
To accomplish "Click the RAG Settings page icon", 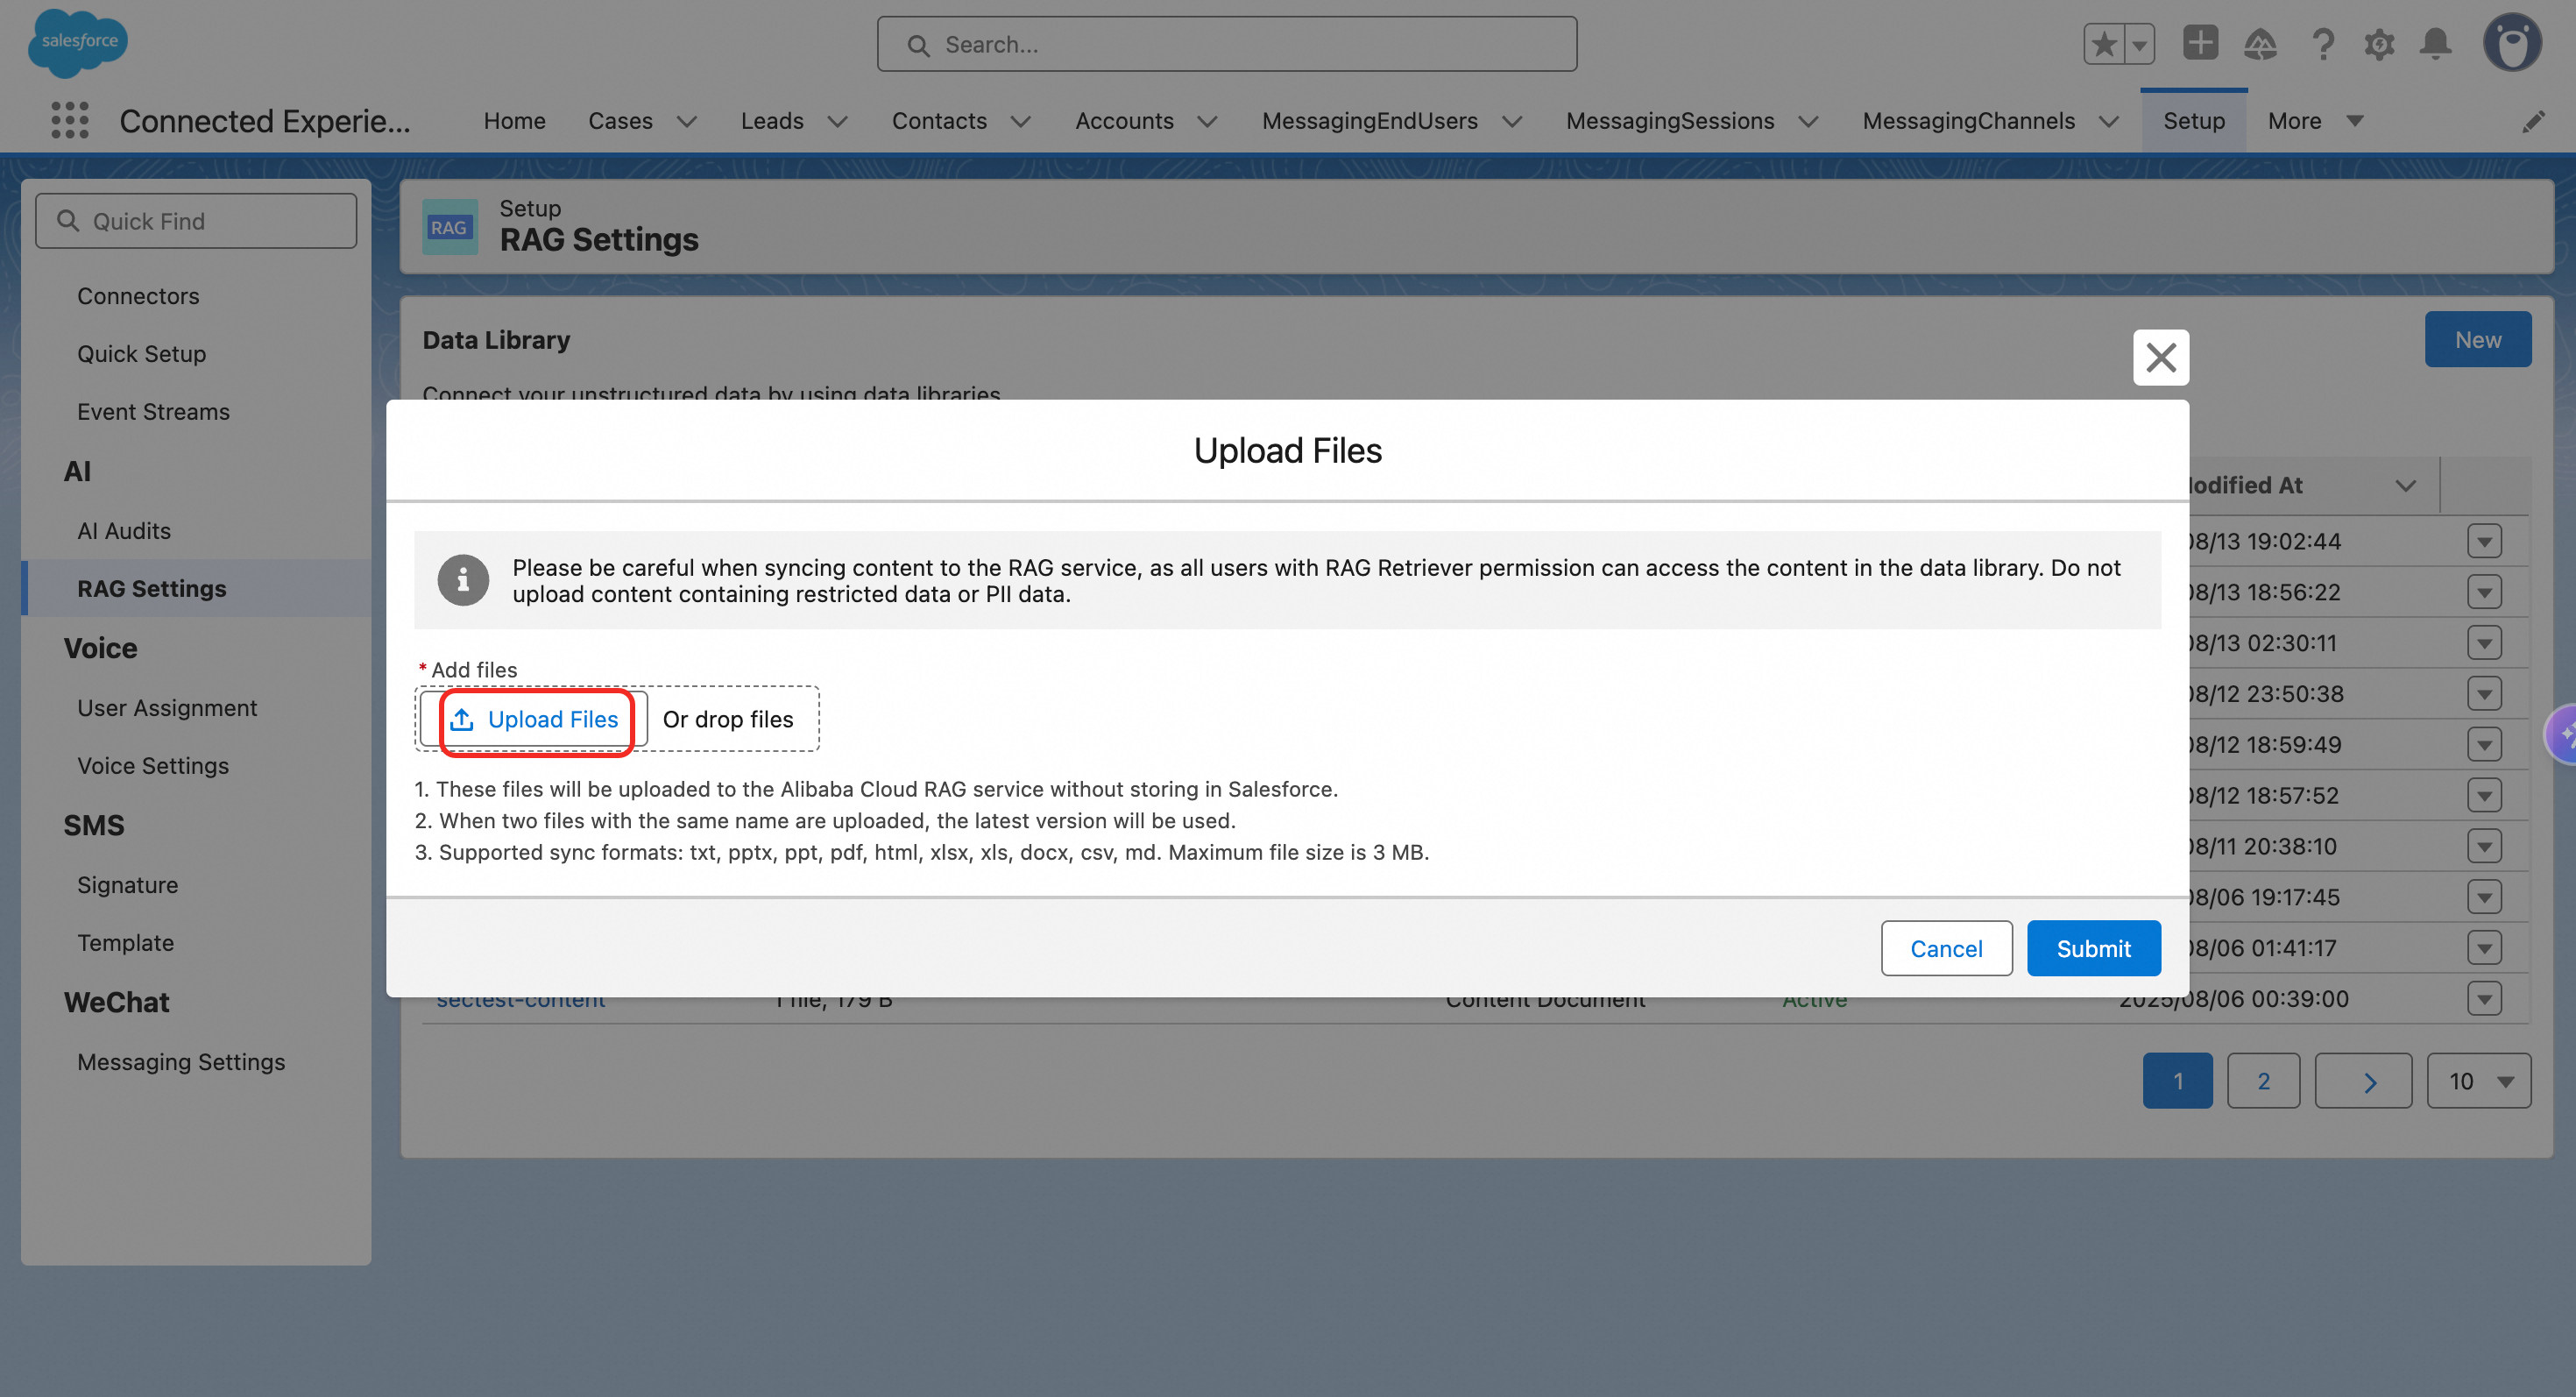I will [449, 227].
